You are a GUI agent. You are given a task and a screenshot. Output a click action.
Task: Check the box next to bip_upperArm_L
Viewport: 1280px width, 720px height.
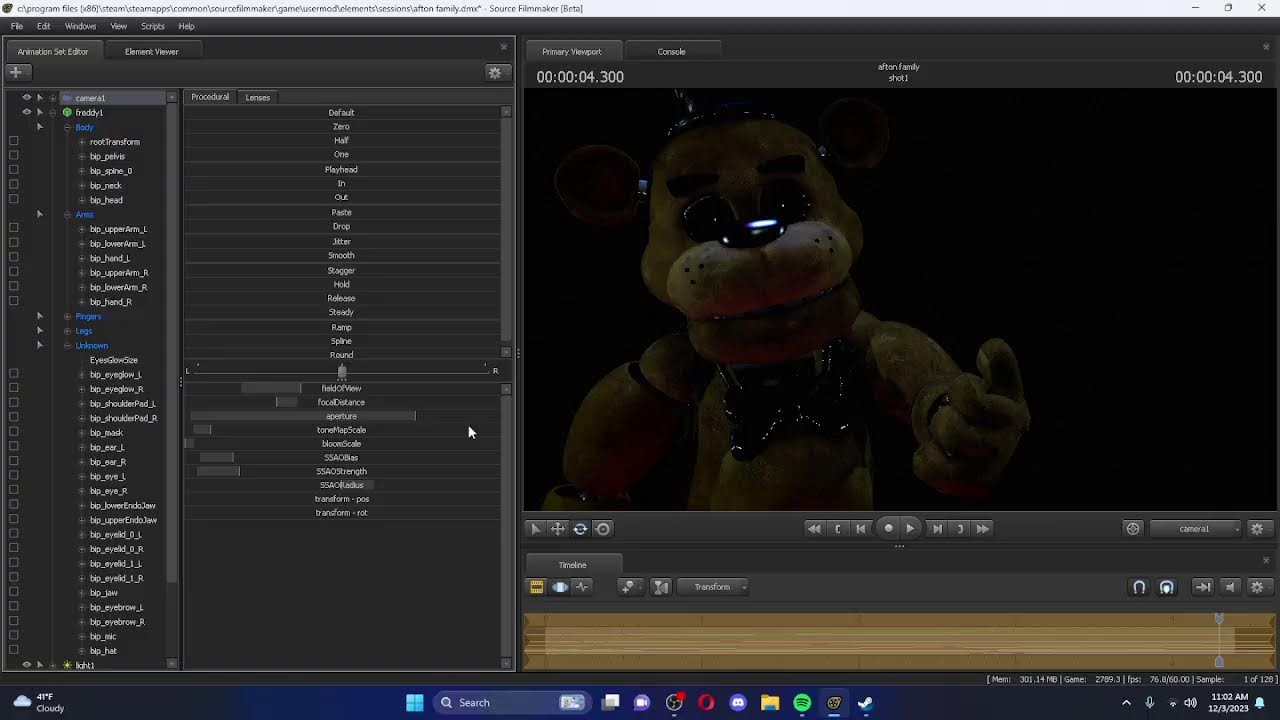point(13,229)
